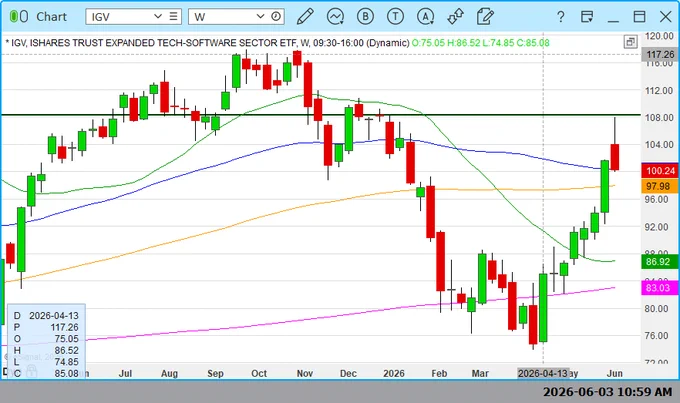Click the circled B toolbar icon

(365, 16)
